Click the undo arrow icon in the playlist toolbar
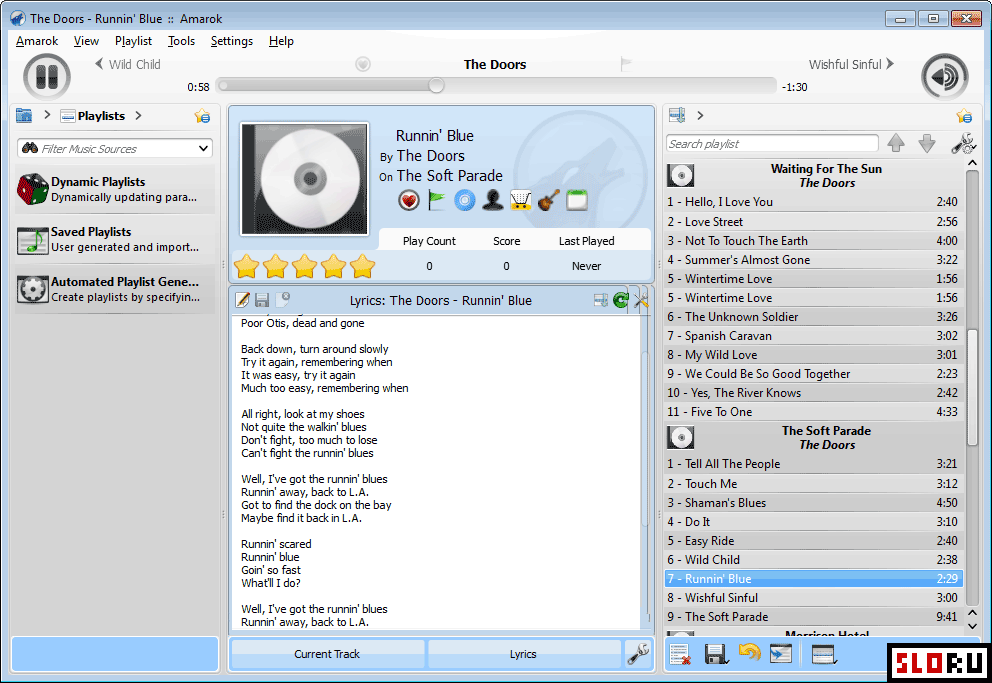The image size is (992, 683). [x=750, y=652]
